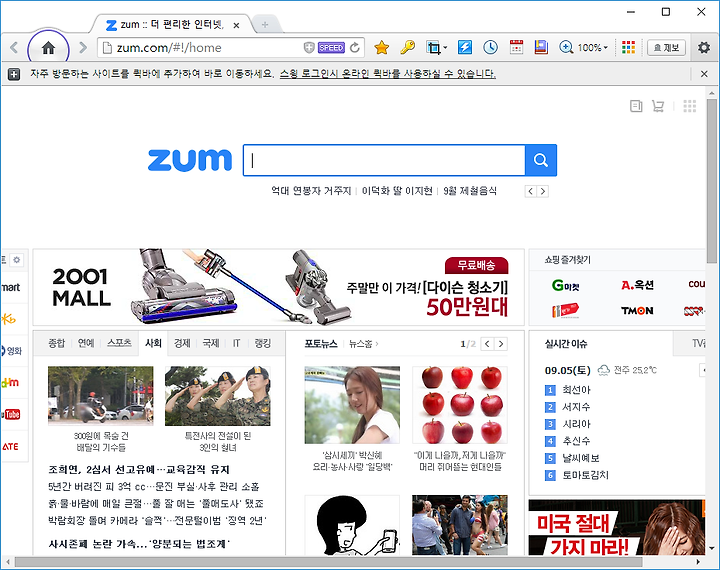Open trending keyword 토마토김치
720x570 pixels.
pyautogui.click(x=585, y=475)
